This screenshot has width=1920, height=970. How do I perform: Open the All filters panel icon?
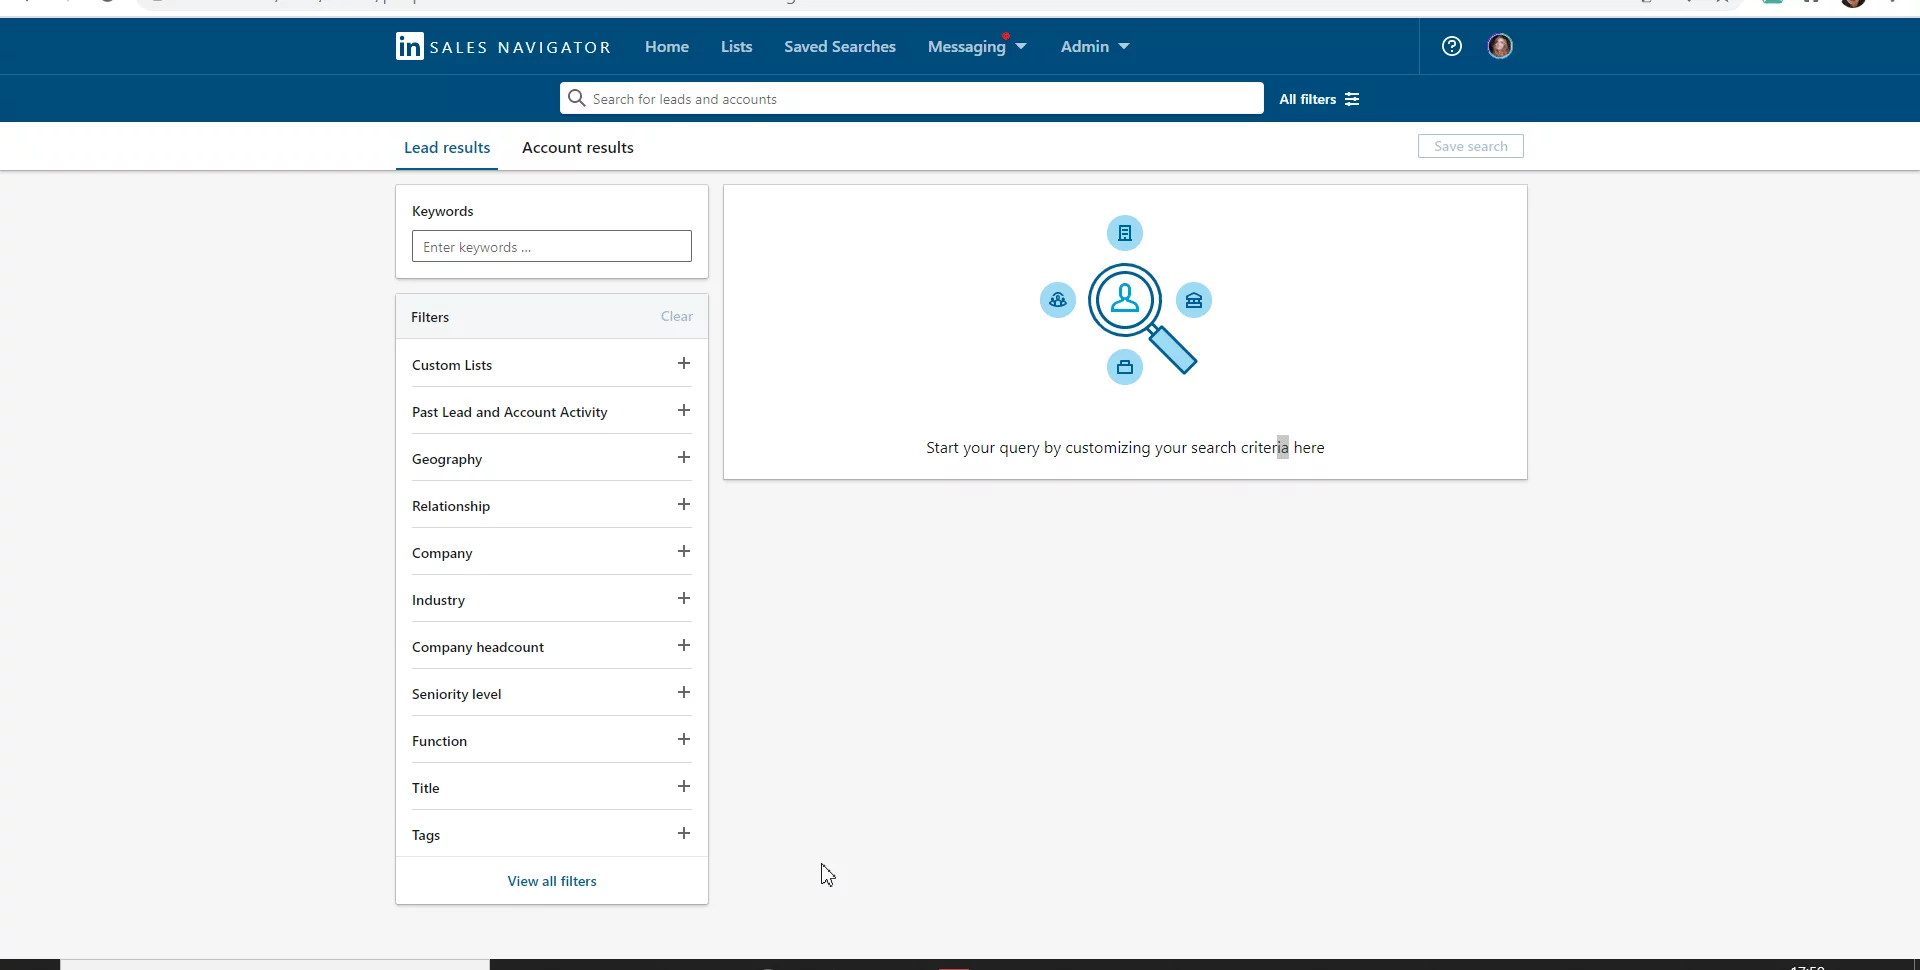(x=1352, y=99)
